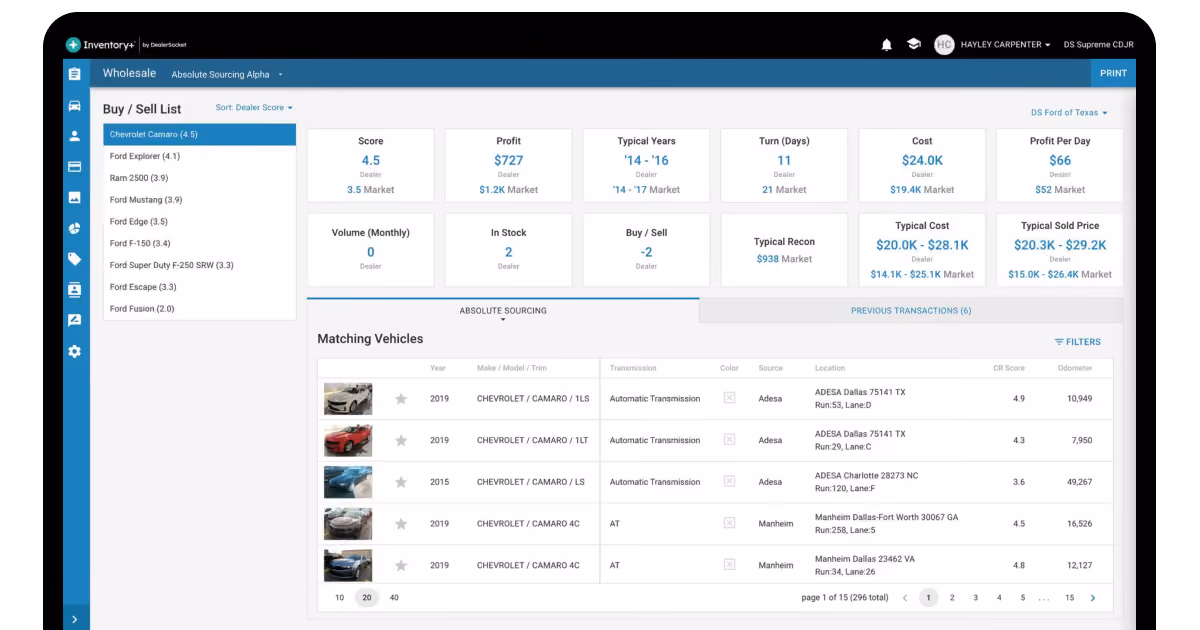Star the Manheim Dallas-Fort Worth Camaro row
Viewport: 1200px width, 630px height.
[401, 524]
